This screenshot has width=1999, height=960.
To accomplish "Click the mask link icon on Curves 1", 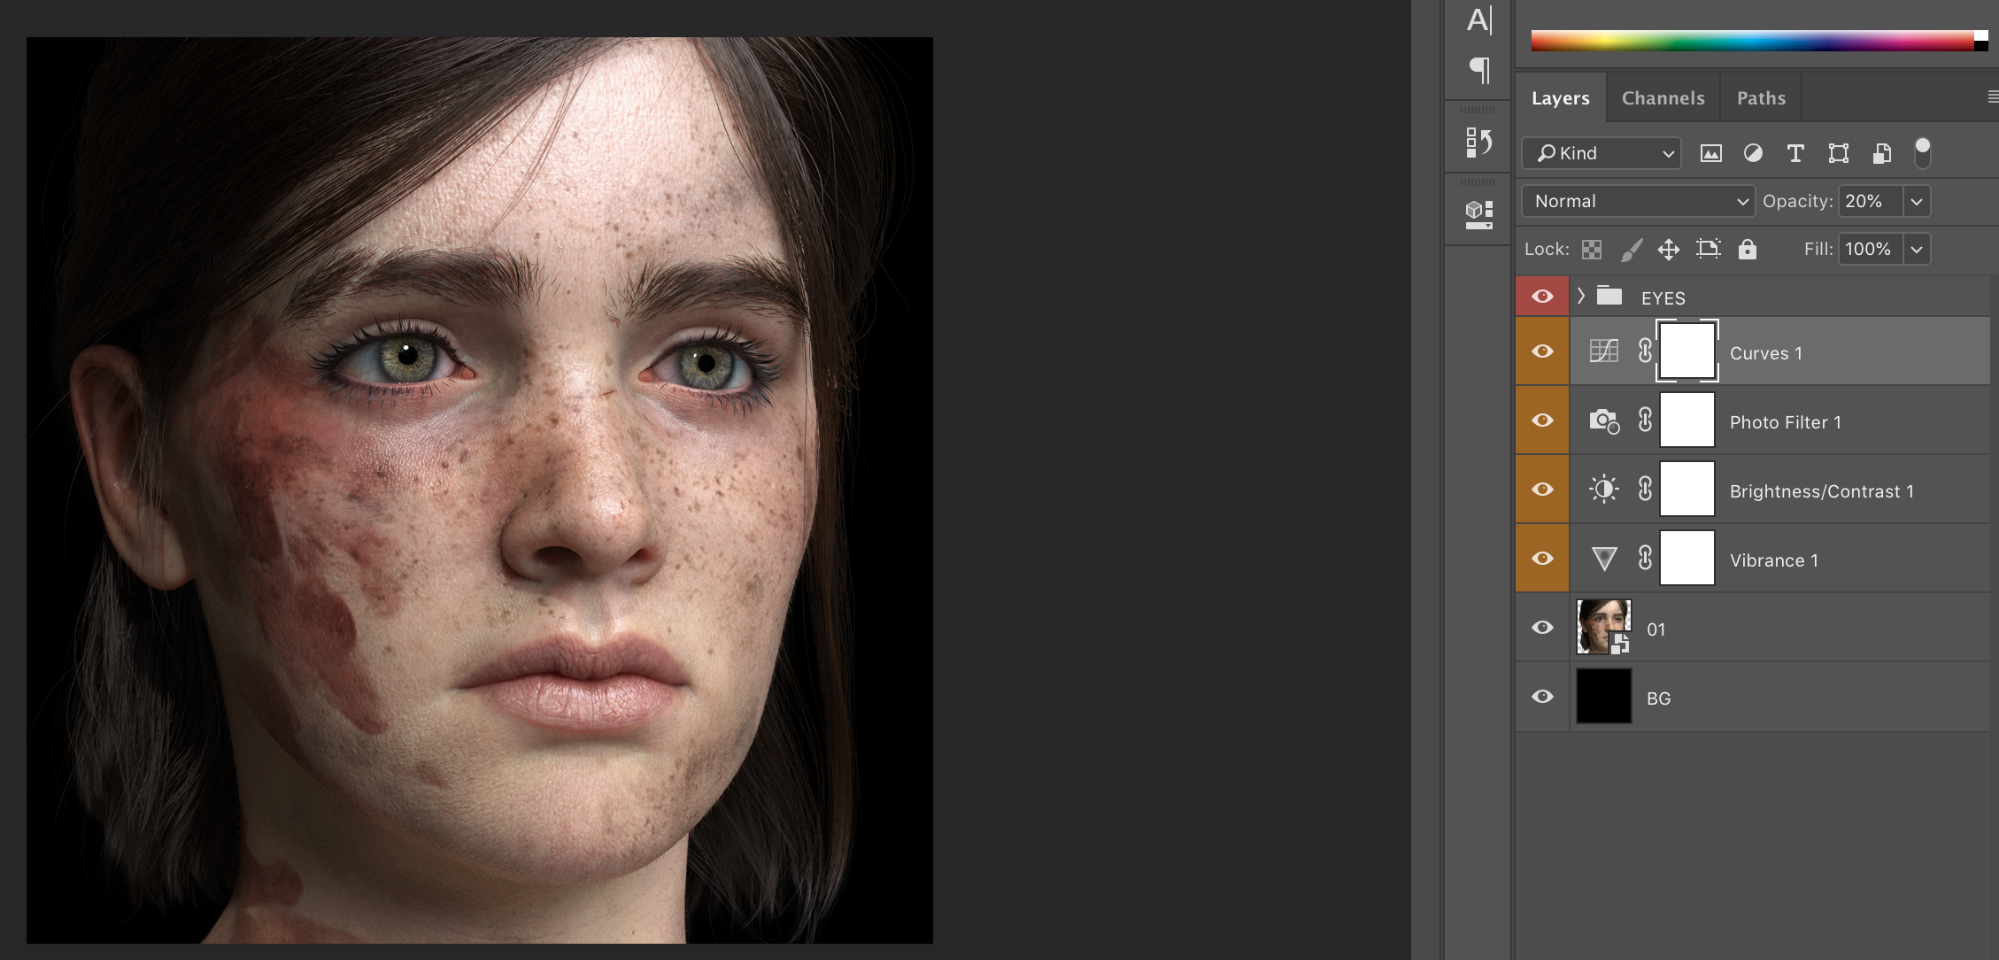I will click(x=1645, y=350).
